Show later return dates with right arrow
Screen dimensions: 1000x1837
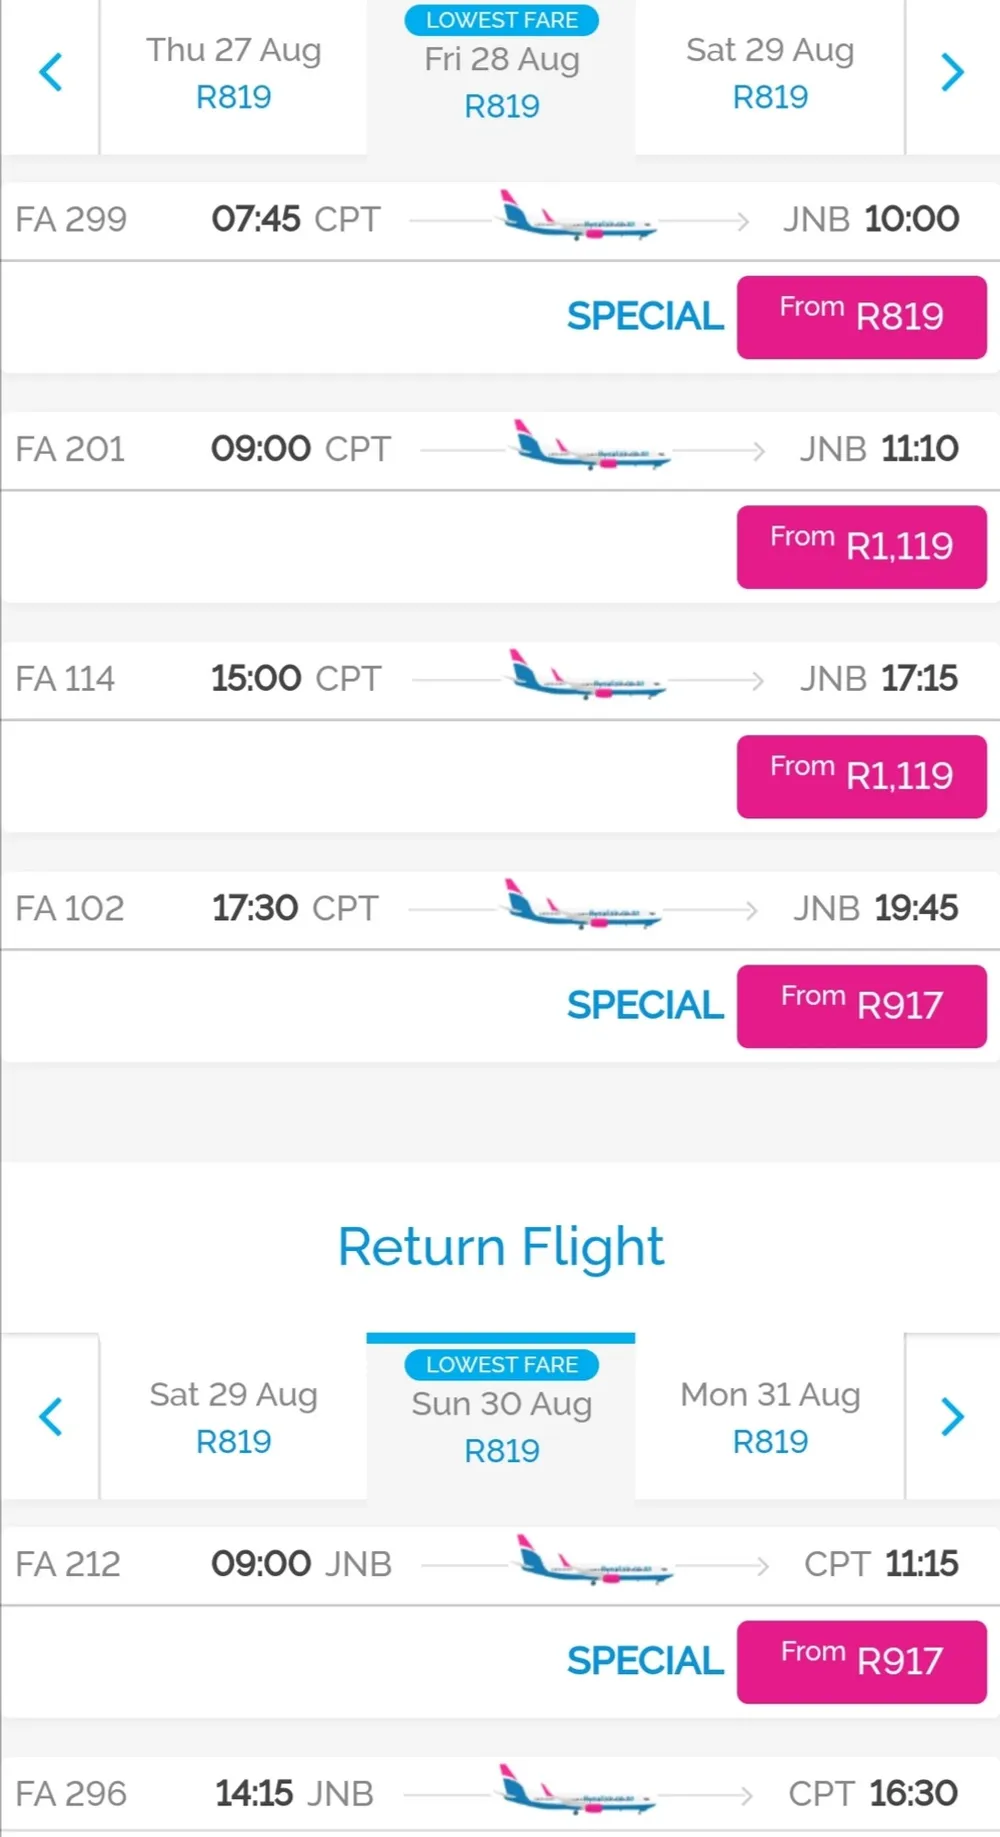pos(952,1416)
